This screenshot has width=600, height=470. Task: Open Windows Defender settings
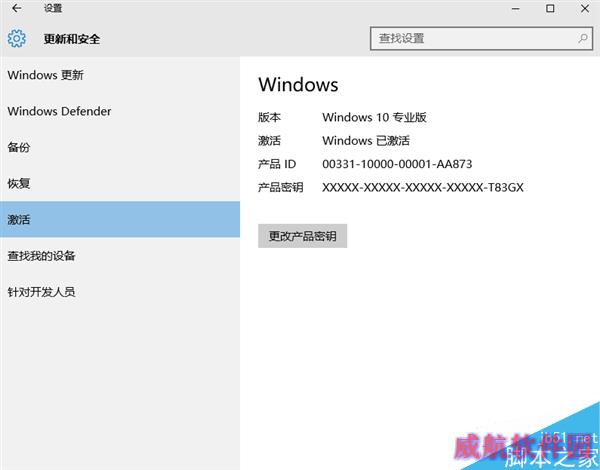click(120, 111)
